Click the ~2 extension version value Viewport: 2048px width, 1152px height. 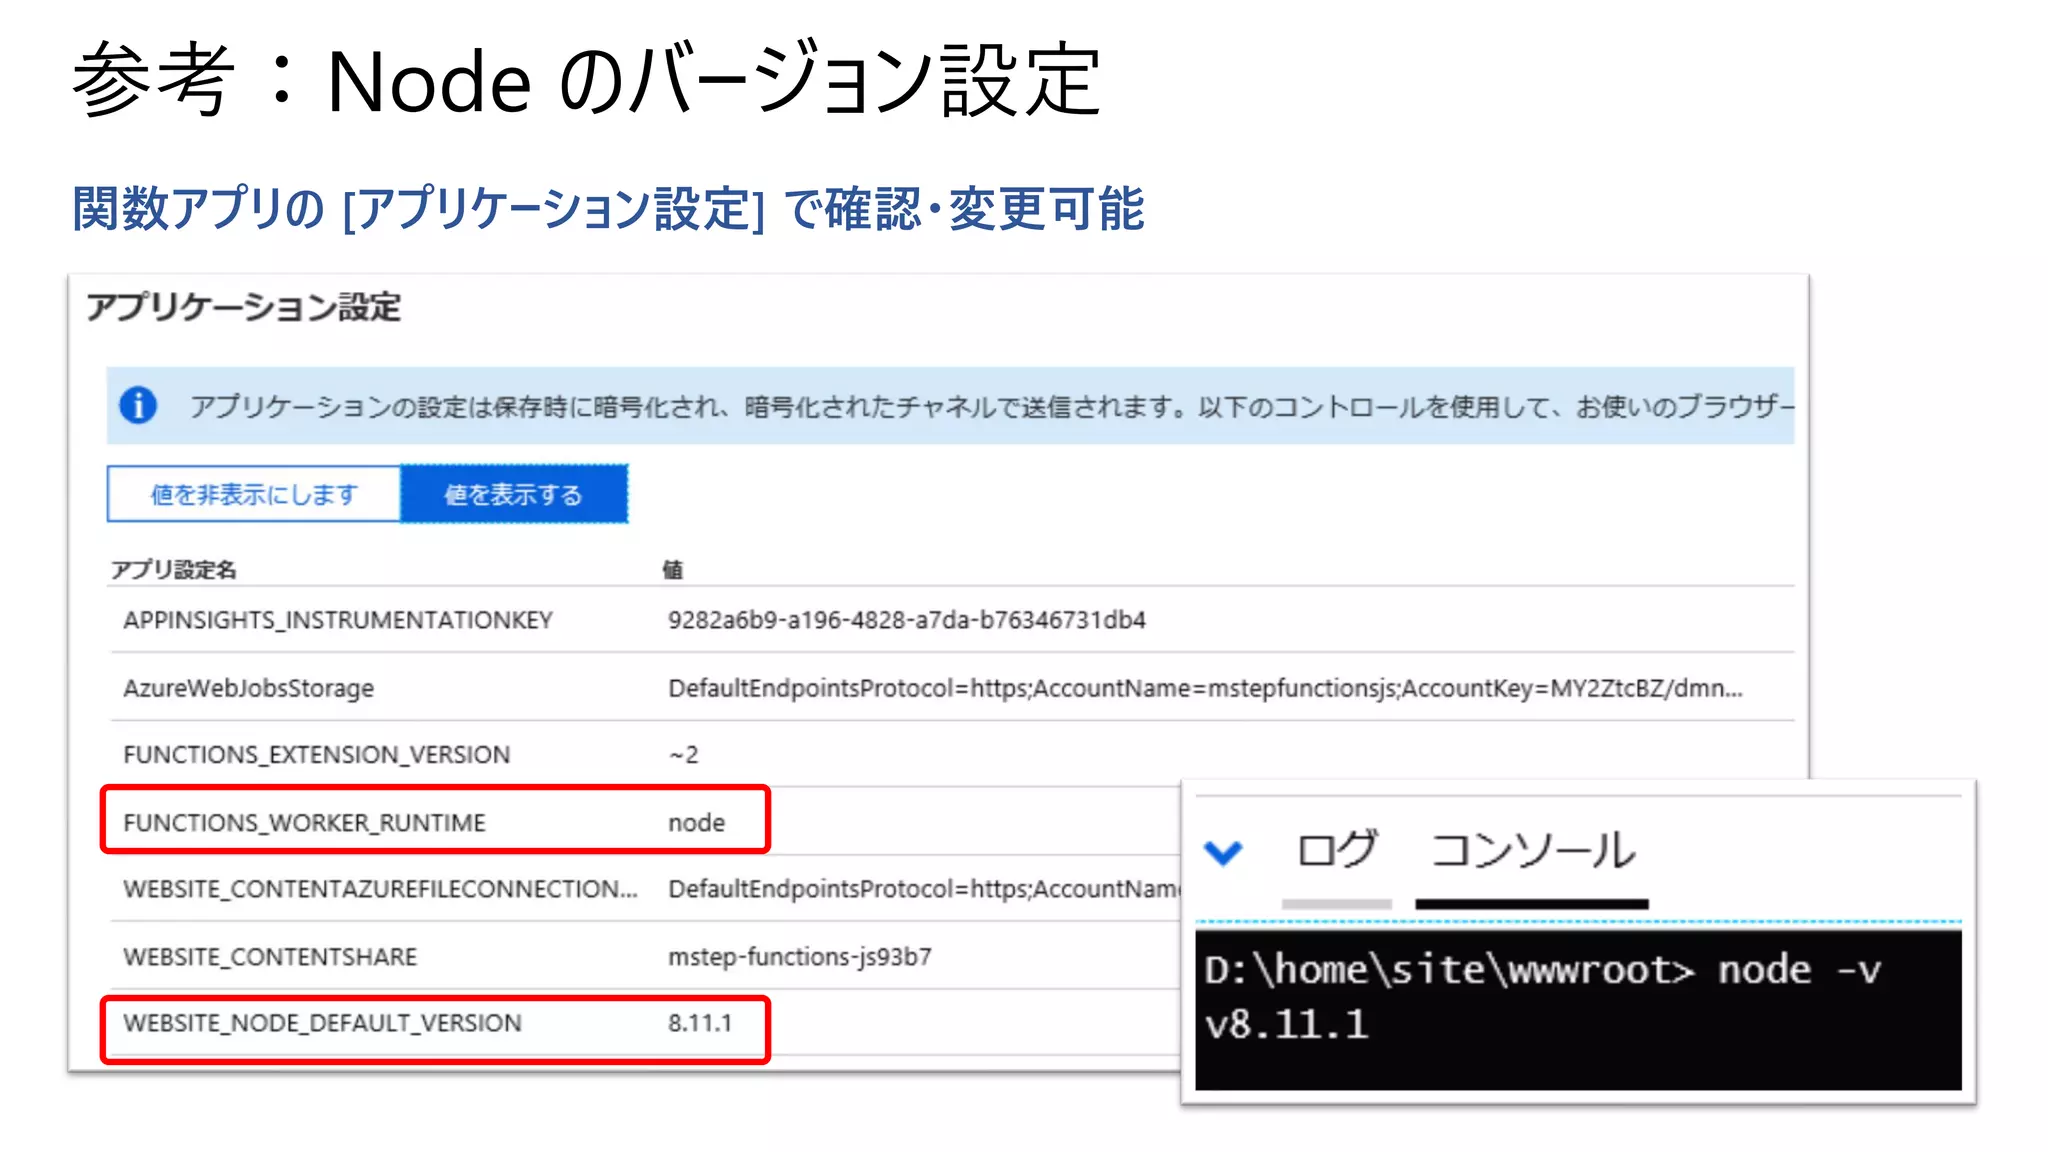684,755
